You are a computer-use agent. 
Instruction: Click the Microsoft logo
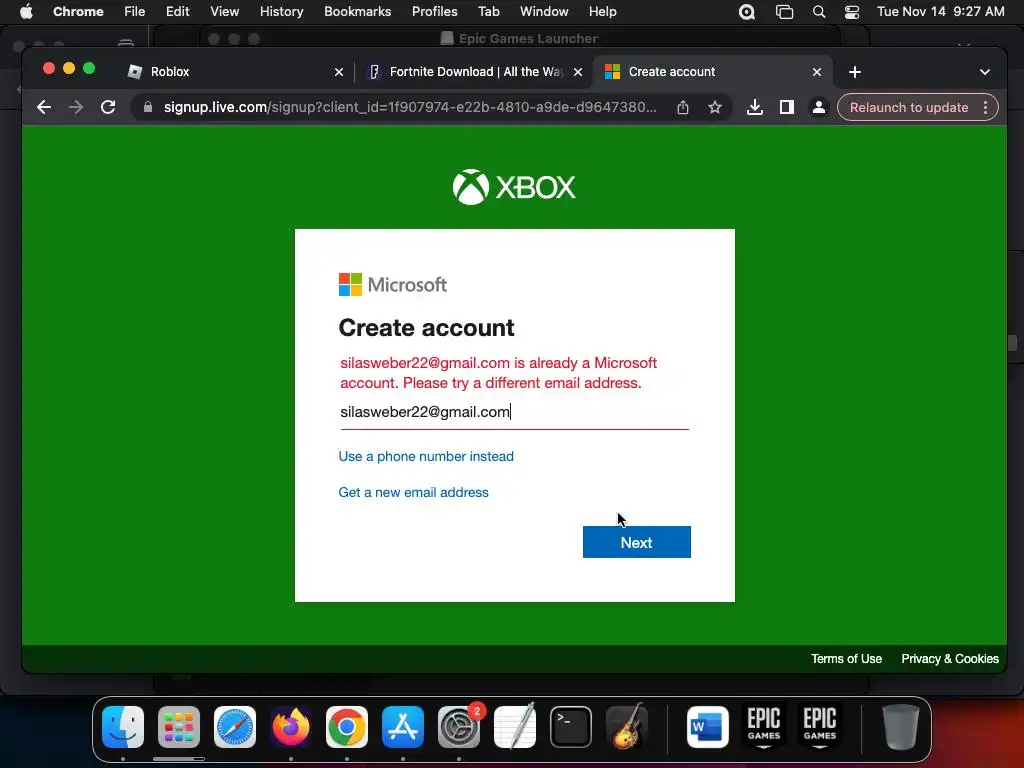392,285
